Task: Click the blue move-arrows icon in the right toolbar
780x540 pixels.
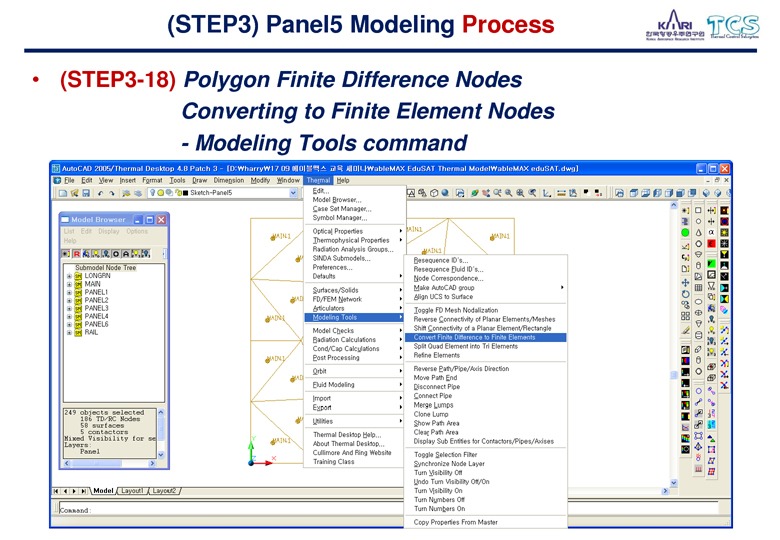Action: click(685, 282)
